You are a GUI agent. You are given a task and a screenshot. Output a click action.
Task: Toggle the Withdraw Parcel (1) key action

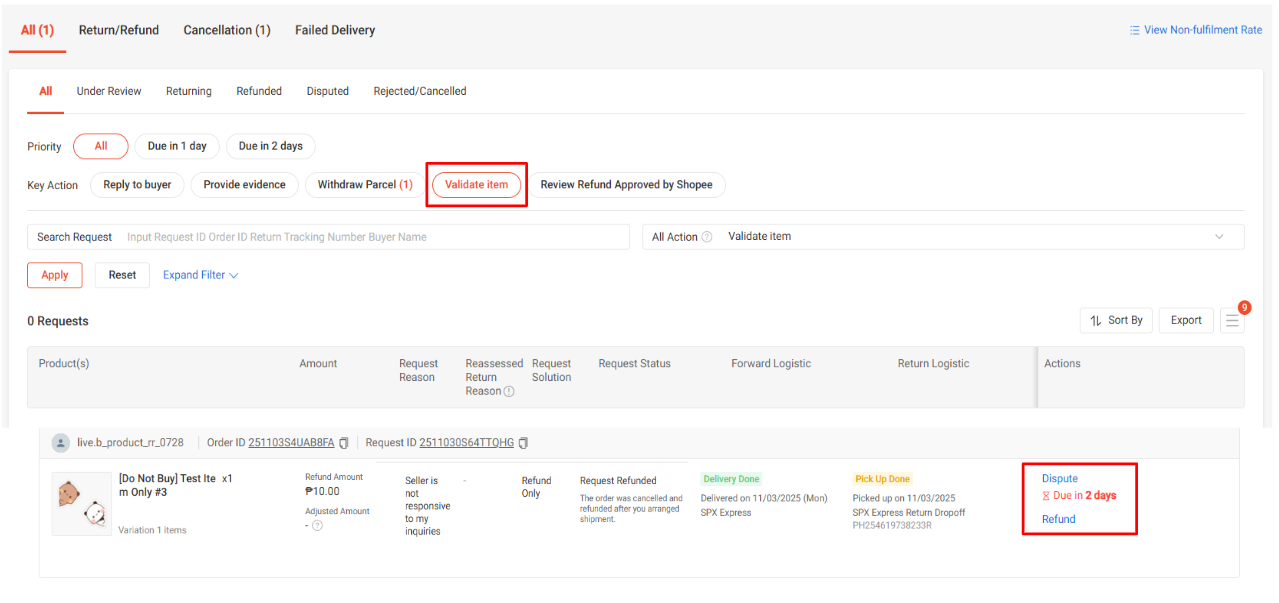click(x=365, y=185)
